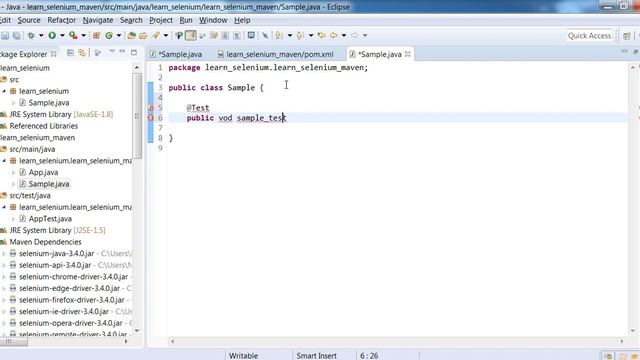Screen dimensions: 640x360
Task: Expand App.java in the tree
Action: 13,173
